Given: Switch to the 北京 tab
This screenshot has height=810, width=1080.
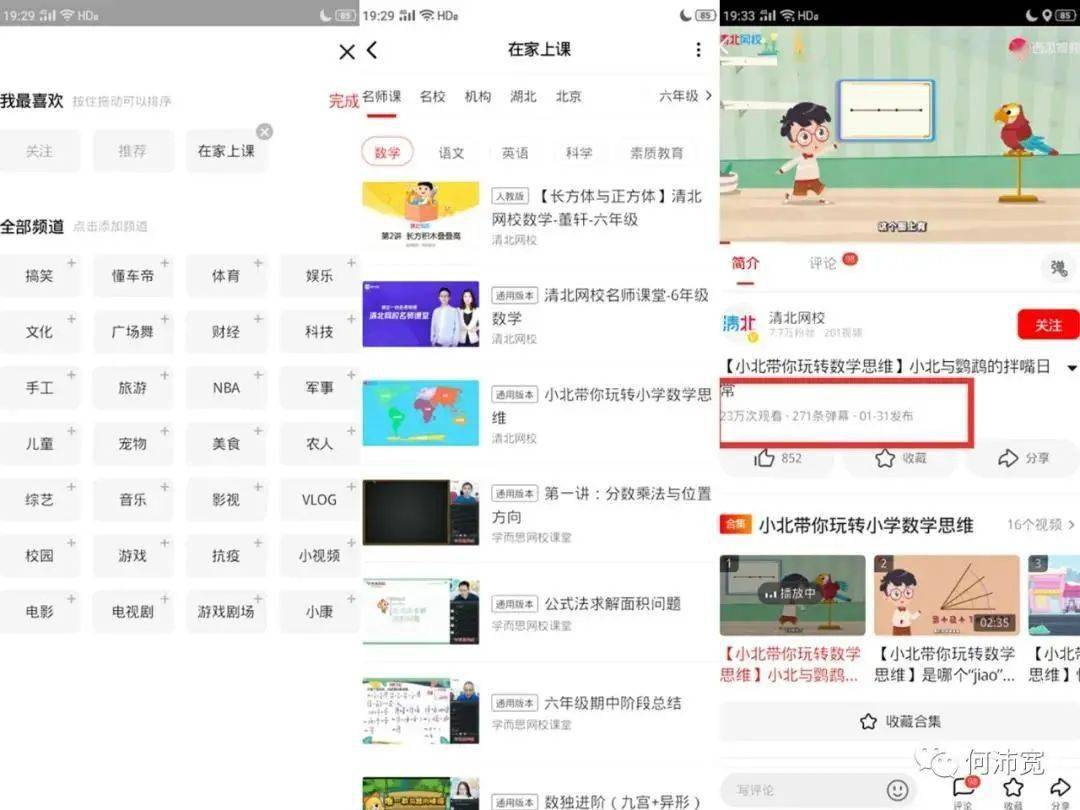Looking at the screenshot, I should click(x=569, y=96).
